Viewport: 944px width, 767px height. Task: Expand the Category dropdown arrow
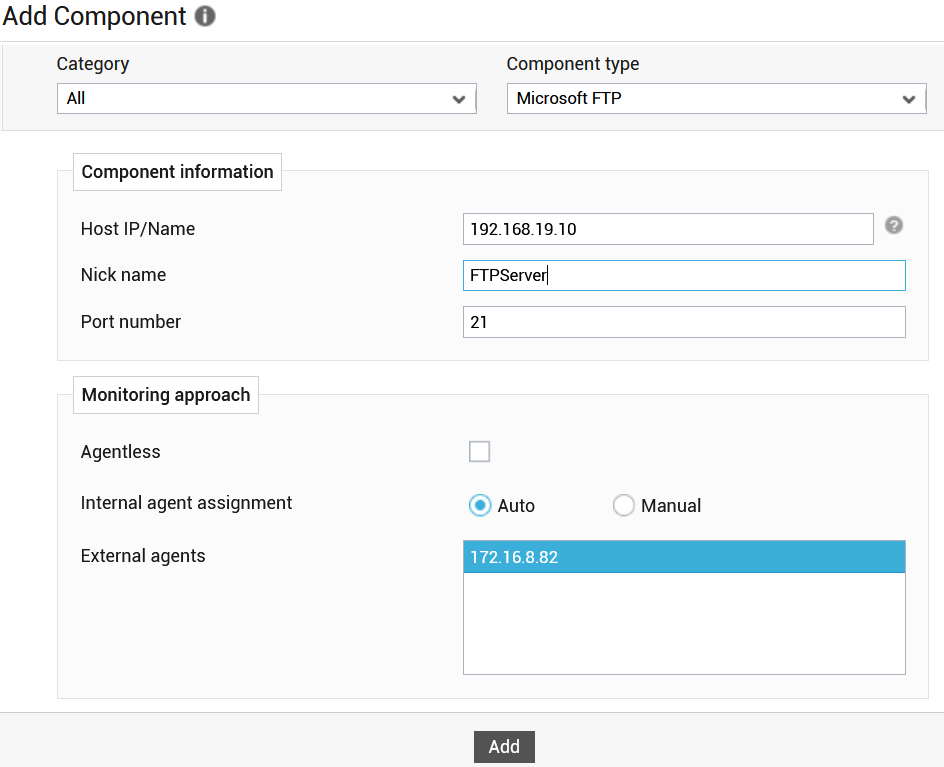459,99
